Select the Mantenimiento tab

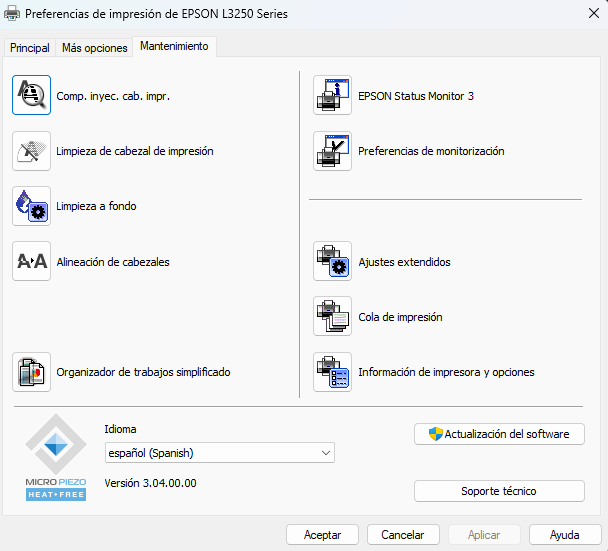tap(174, 47)
